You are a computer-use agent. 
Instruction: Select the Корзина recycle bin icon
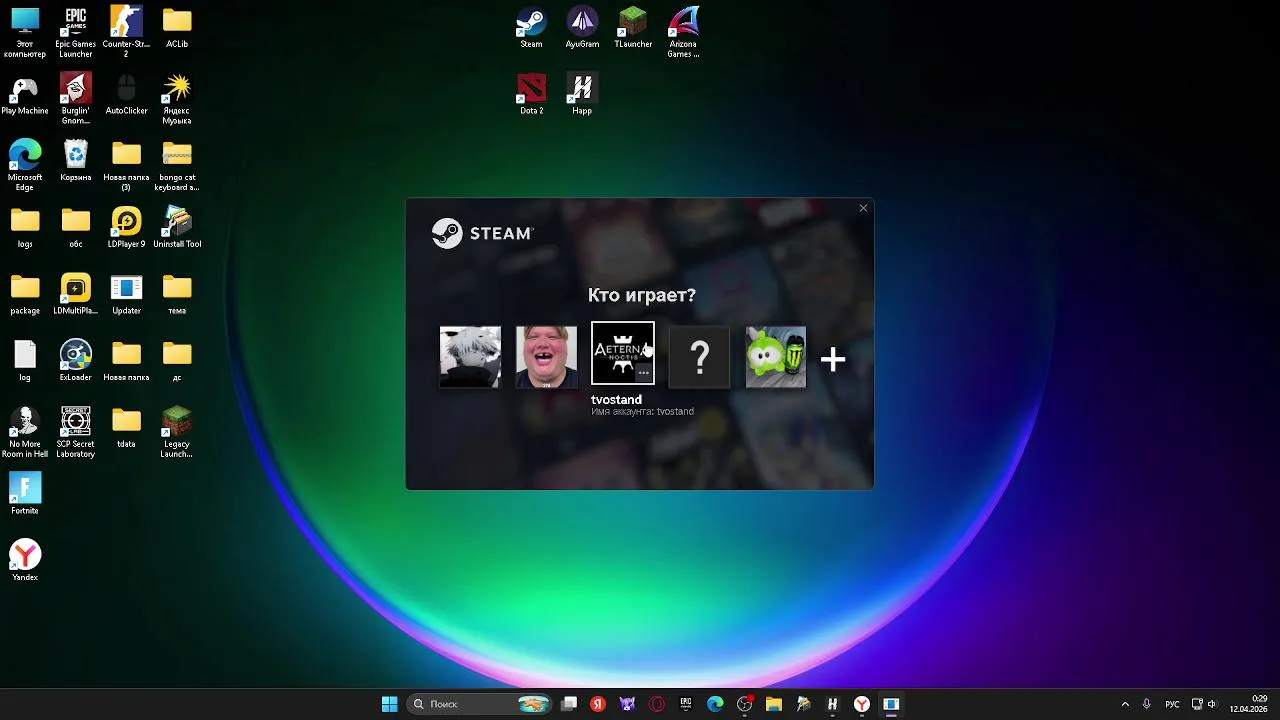pyautogui.click(x=75, y=161)
